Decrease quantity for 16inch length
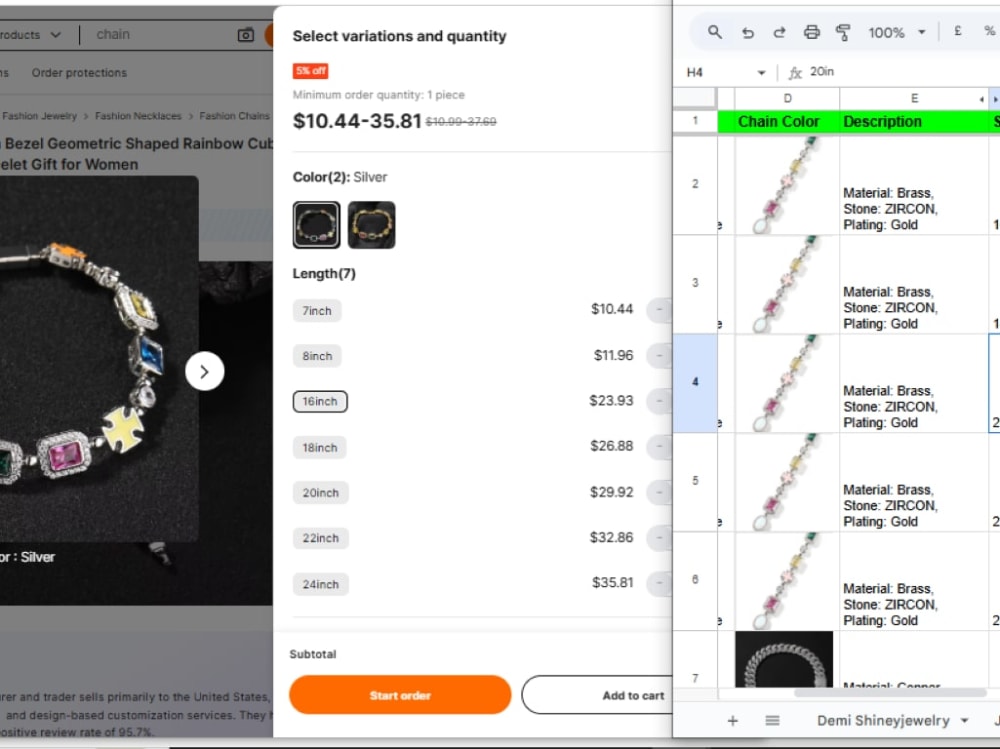The image size is (1000, 749). pyautogui.click(x=659, y=401)
